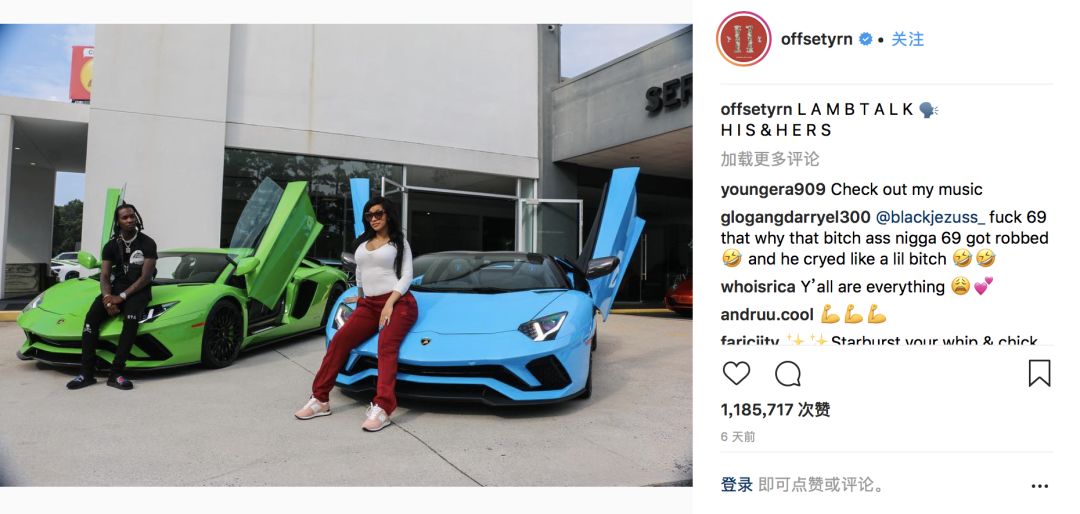Follow offsetyrn via the 关注 link

tap(907, 39)
